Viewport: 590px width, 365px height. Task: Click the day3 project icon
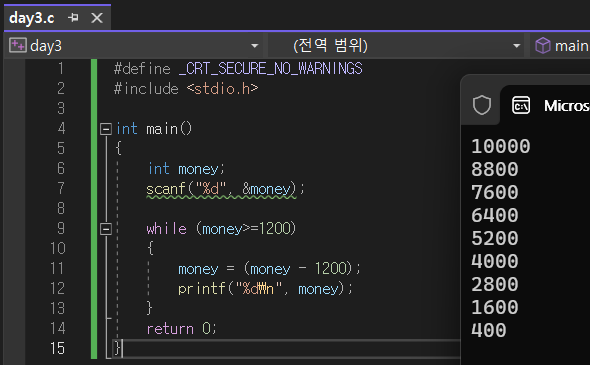17,46
